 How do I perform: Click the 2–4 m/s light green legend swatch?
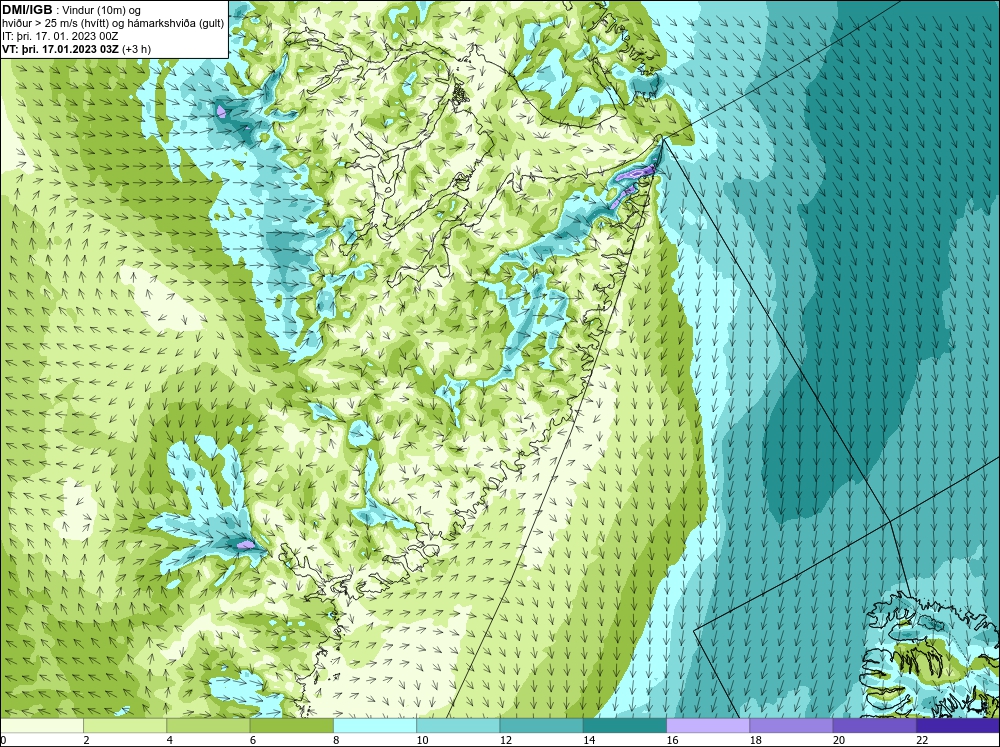click(125, 726)
